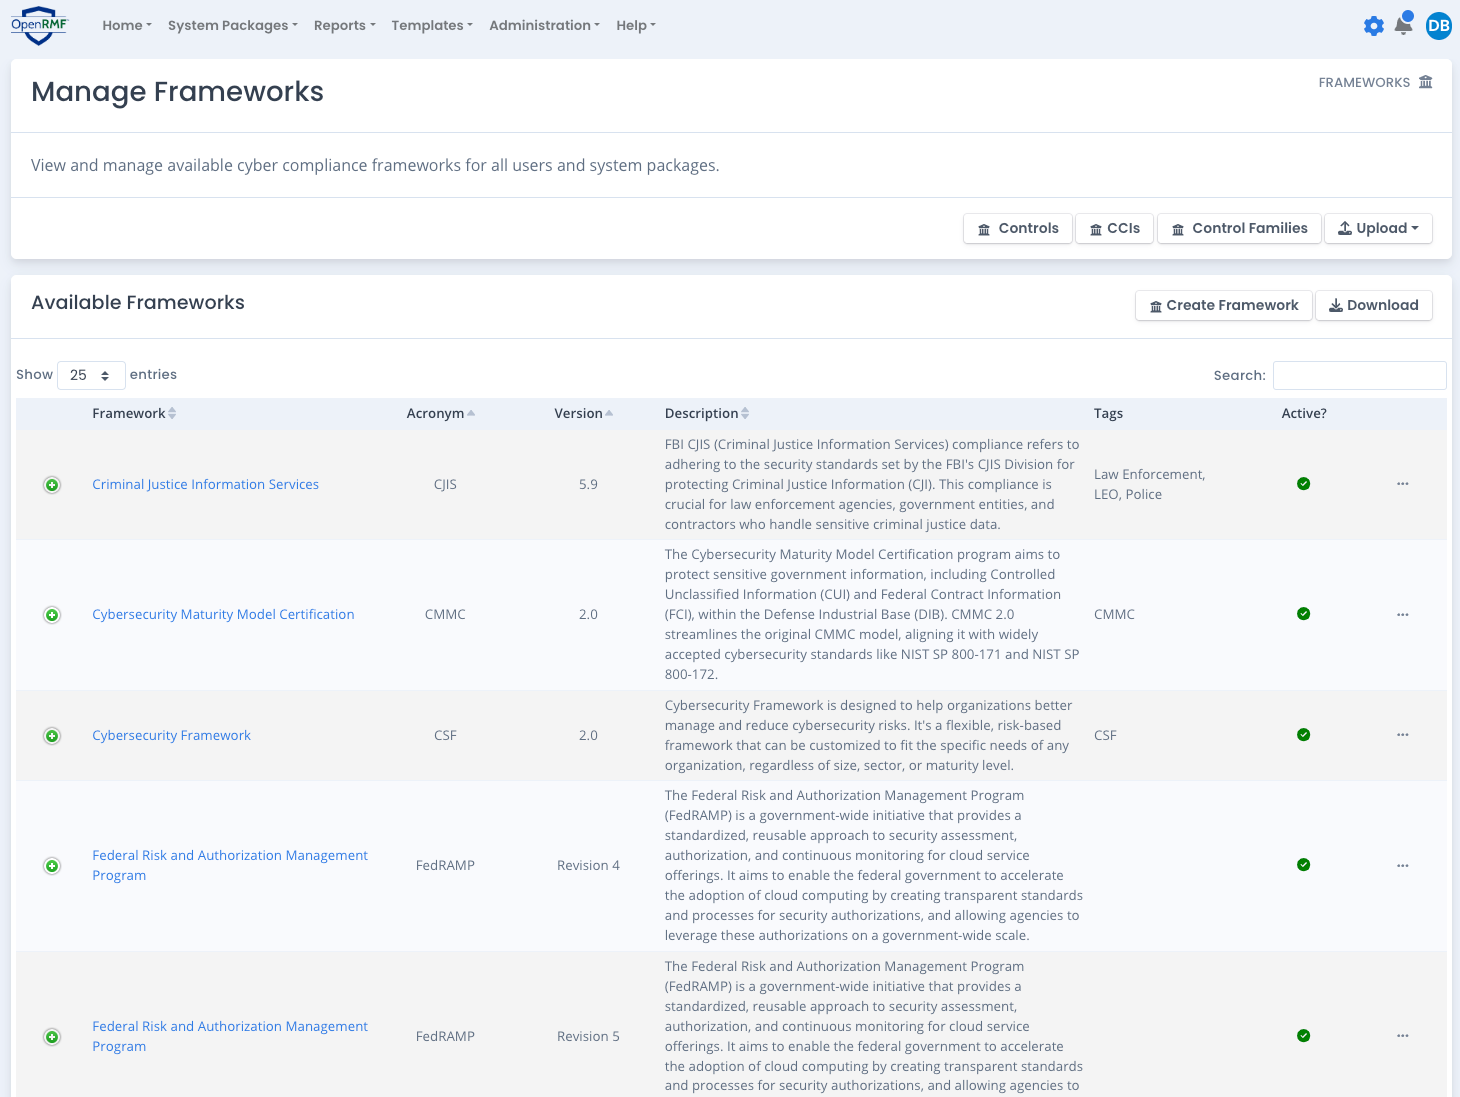Open actions ellipsis for FedRAMP Revision 5

(1403, 1036)
